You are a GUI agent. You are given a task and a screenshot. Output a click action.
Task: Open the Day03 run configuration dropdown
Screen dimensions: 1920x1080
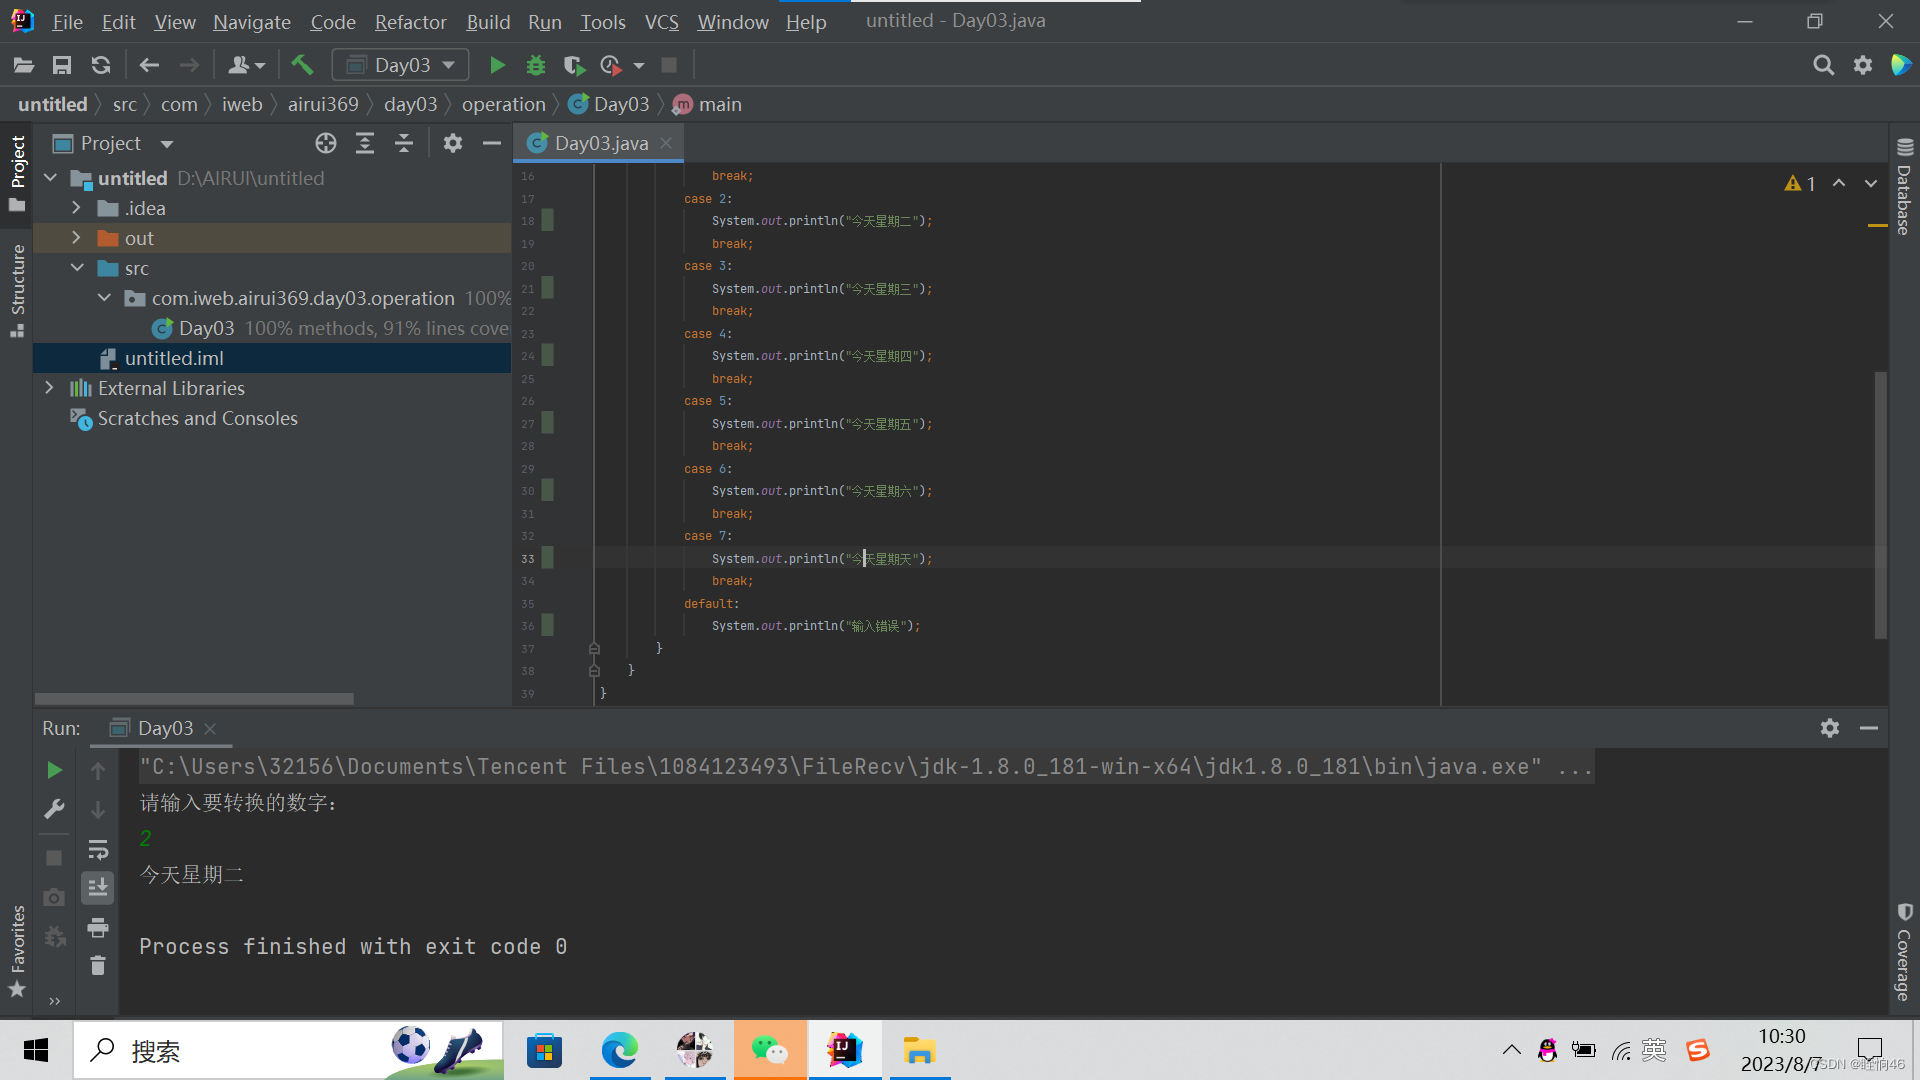pyautogui.click(x=401, y=66)
